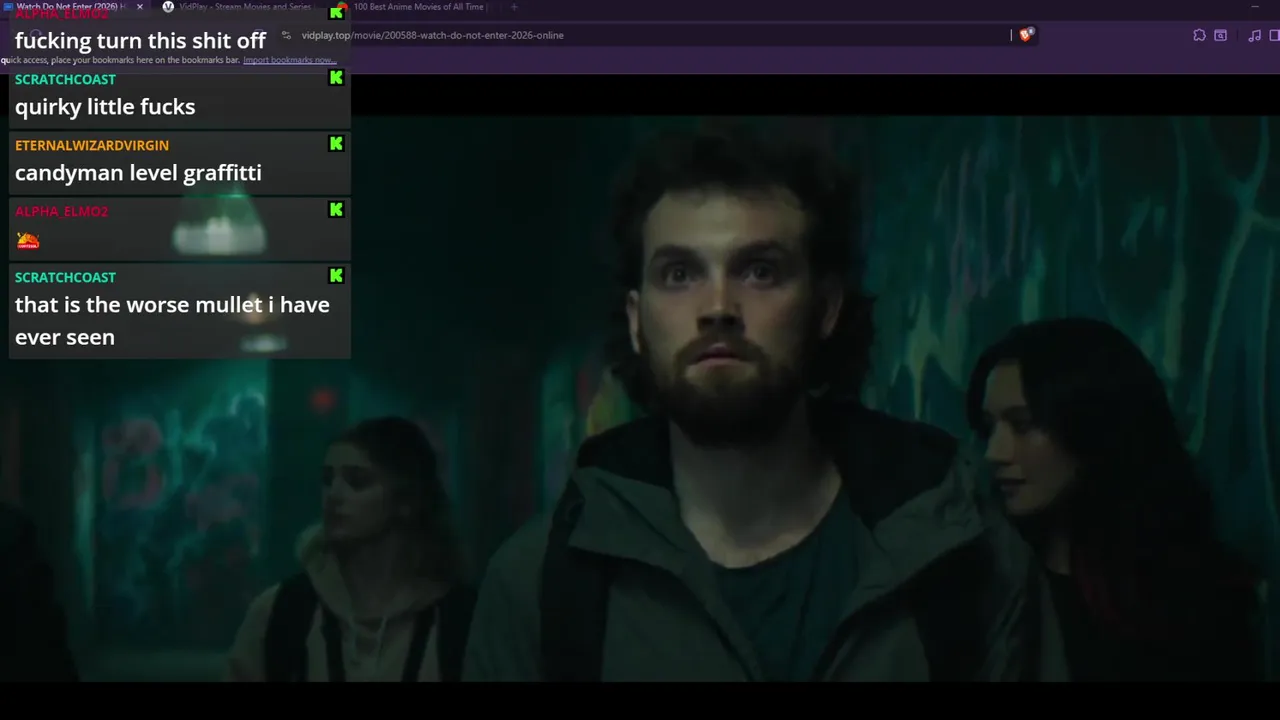The height and width of the screenshot is (720, 1280).
Task: Select the chat text 'that is the worse mullet'
Action: tap(138, 305)
